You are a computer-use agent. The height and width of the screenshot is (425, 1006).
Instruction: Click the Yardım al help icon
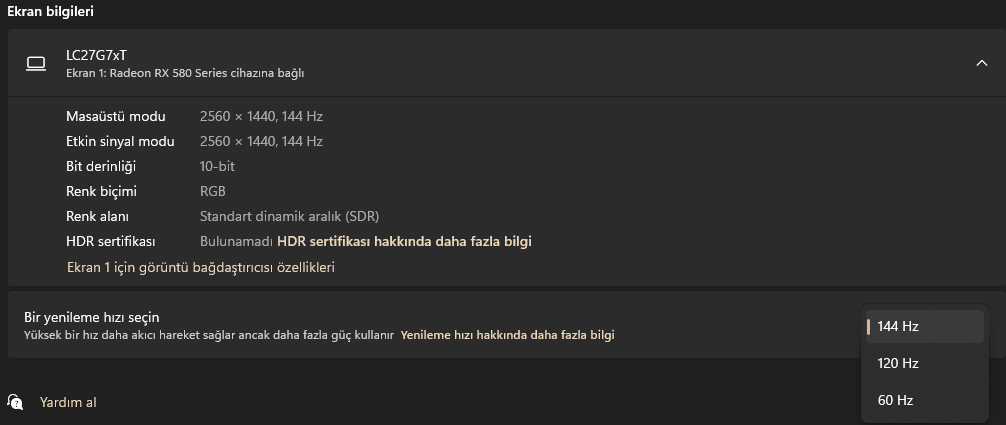click(x=15, y=402)
